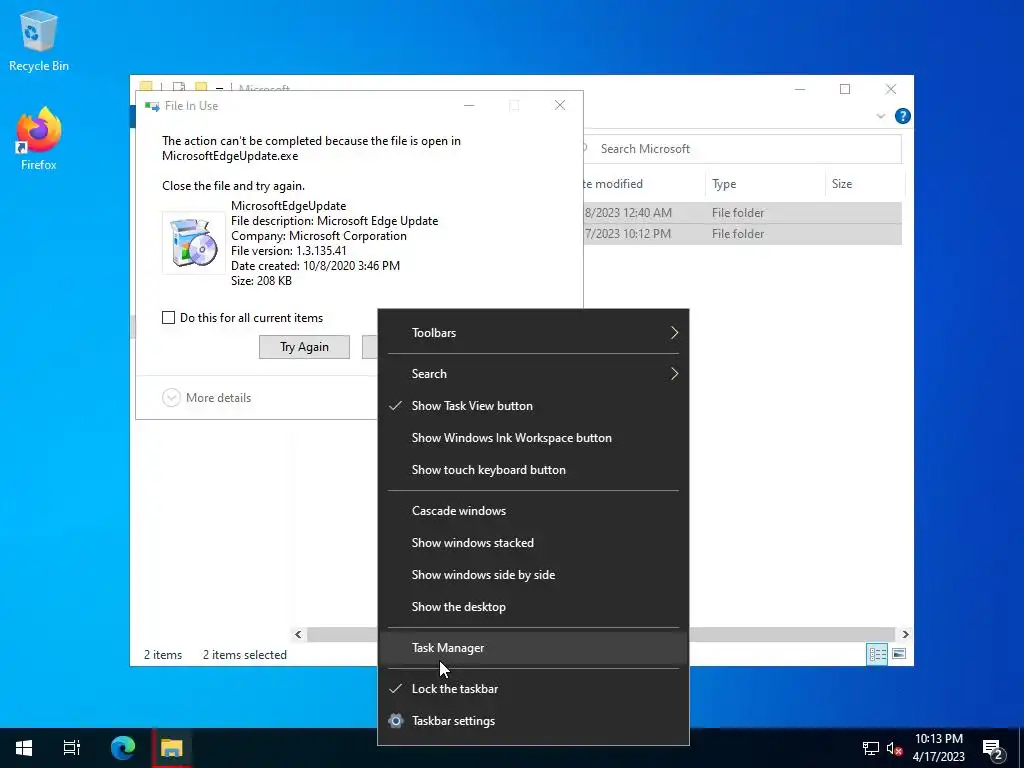Sort by the Size column header

865,184
